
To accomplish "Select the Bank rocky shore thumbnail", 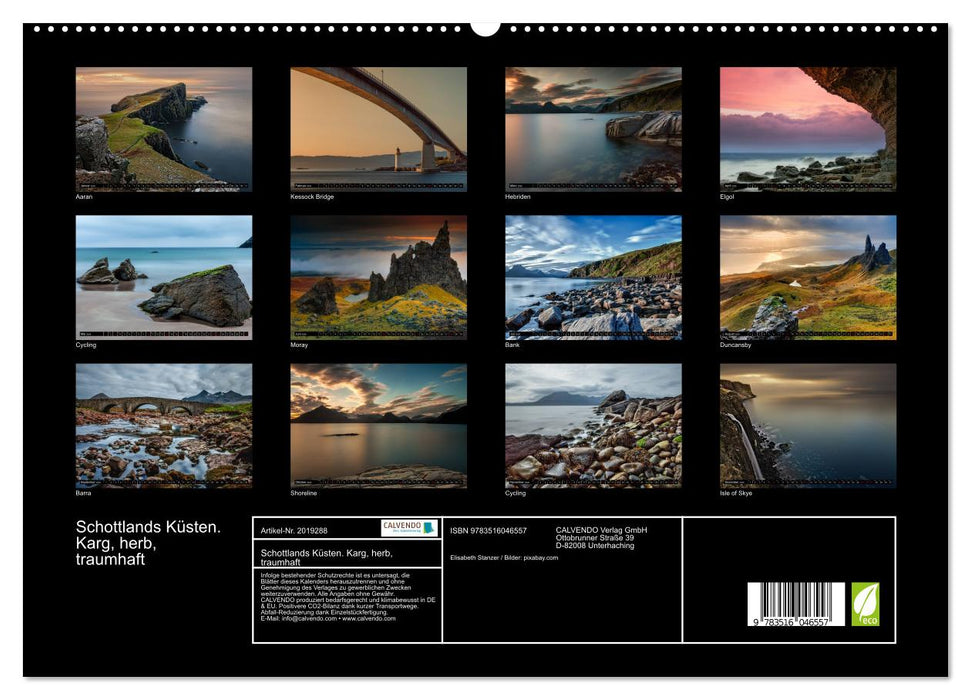I will click(x=593, y=277).
